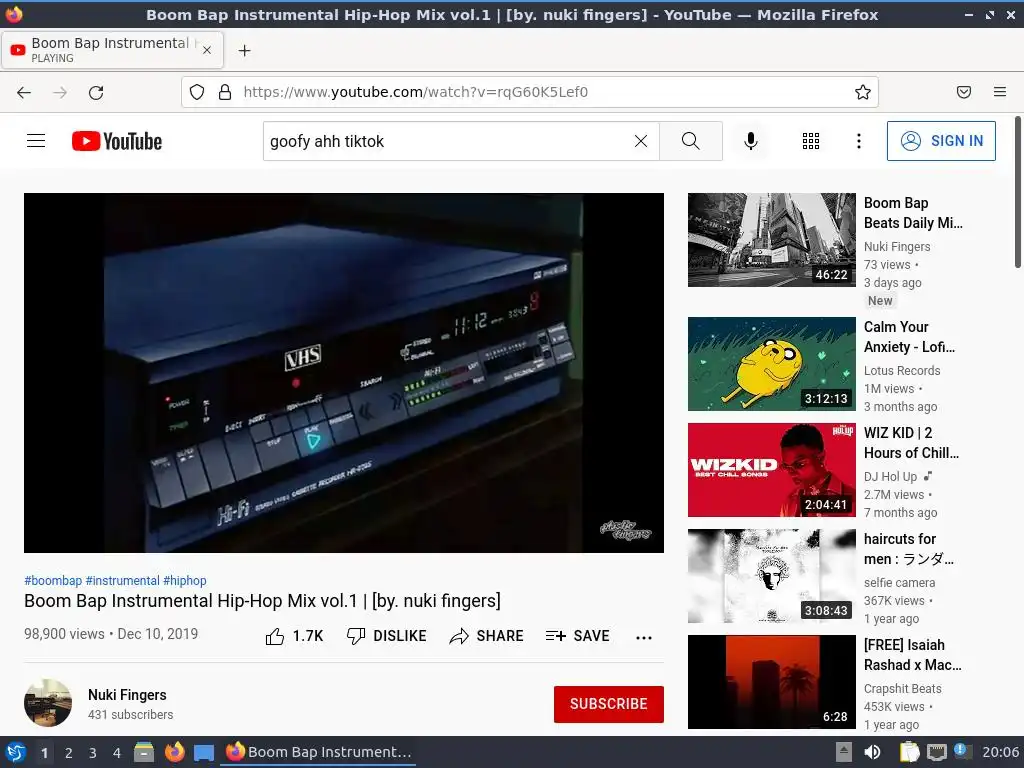The height and width of the screenshot is (768, 1024).
Task: Open the Firefox application menu
Action: pos(1000,92)
